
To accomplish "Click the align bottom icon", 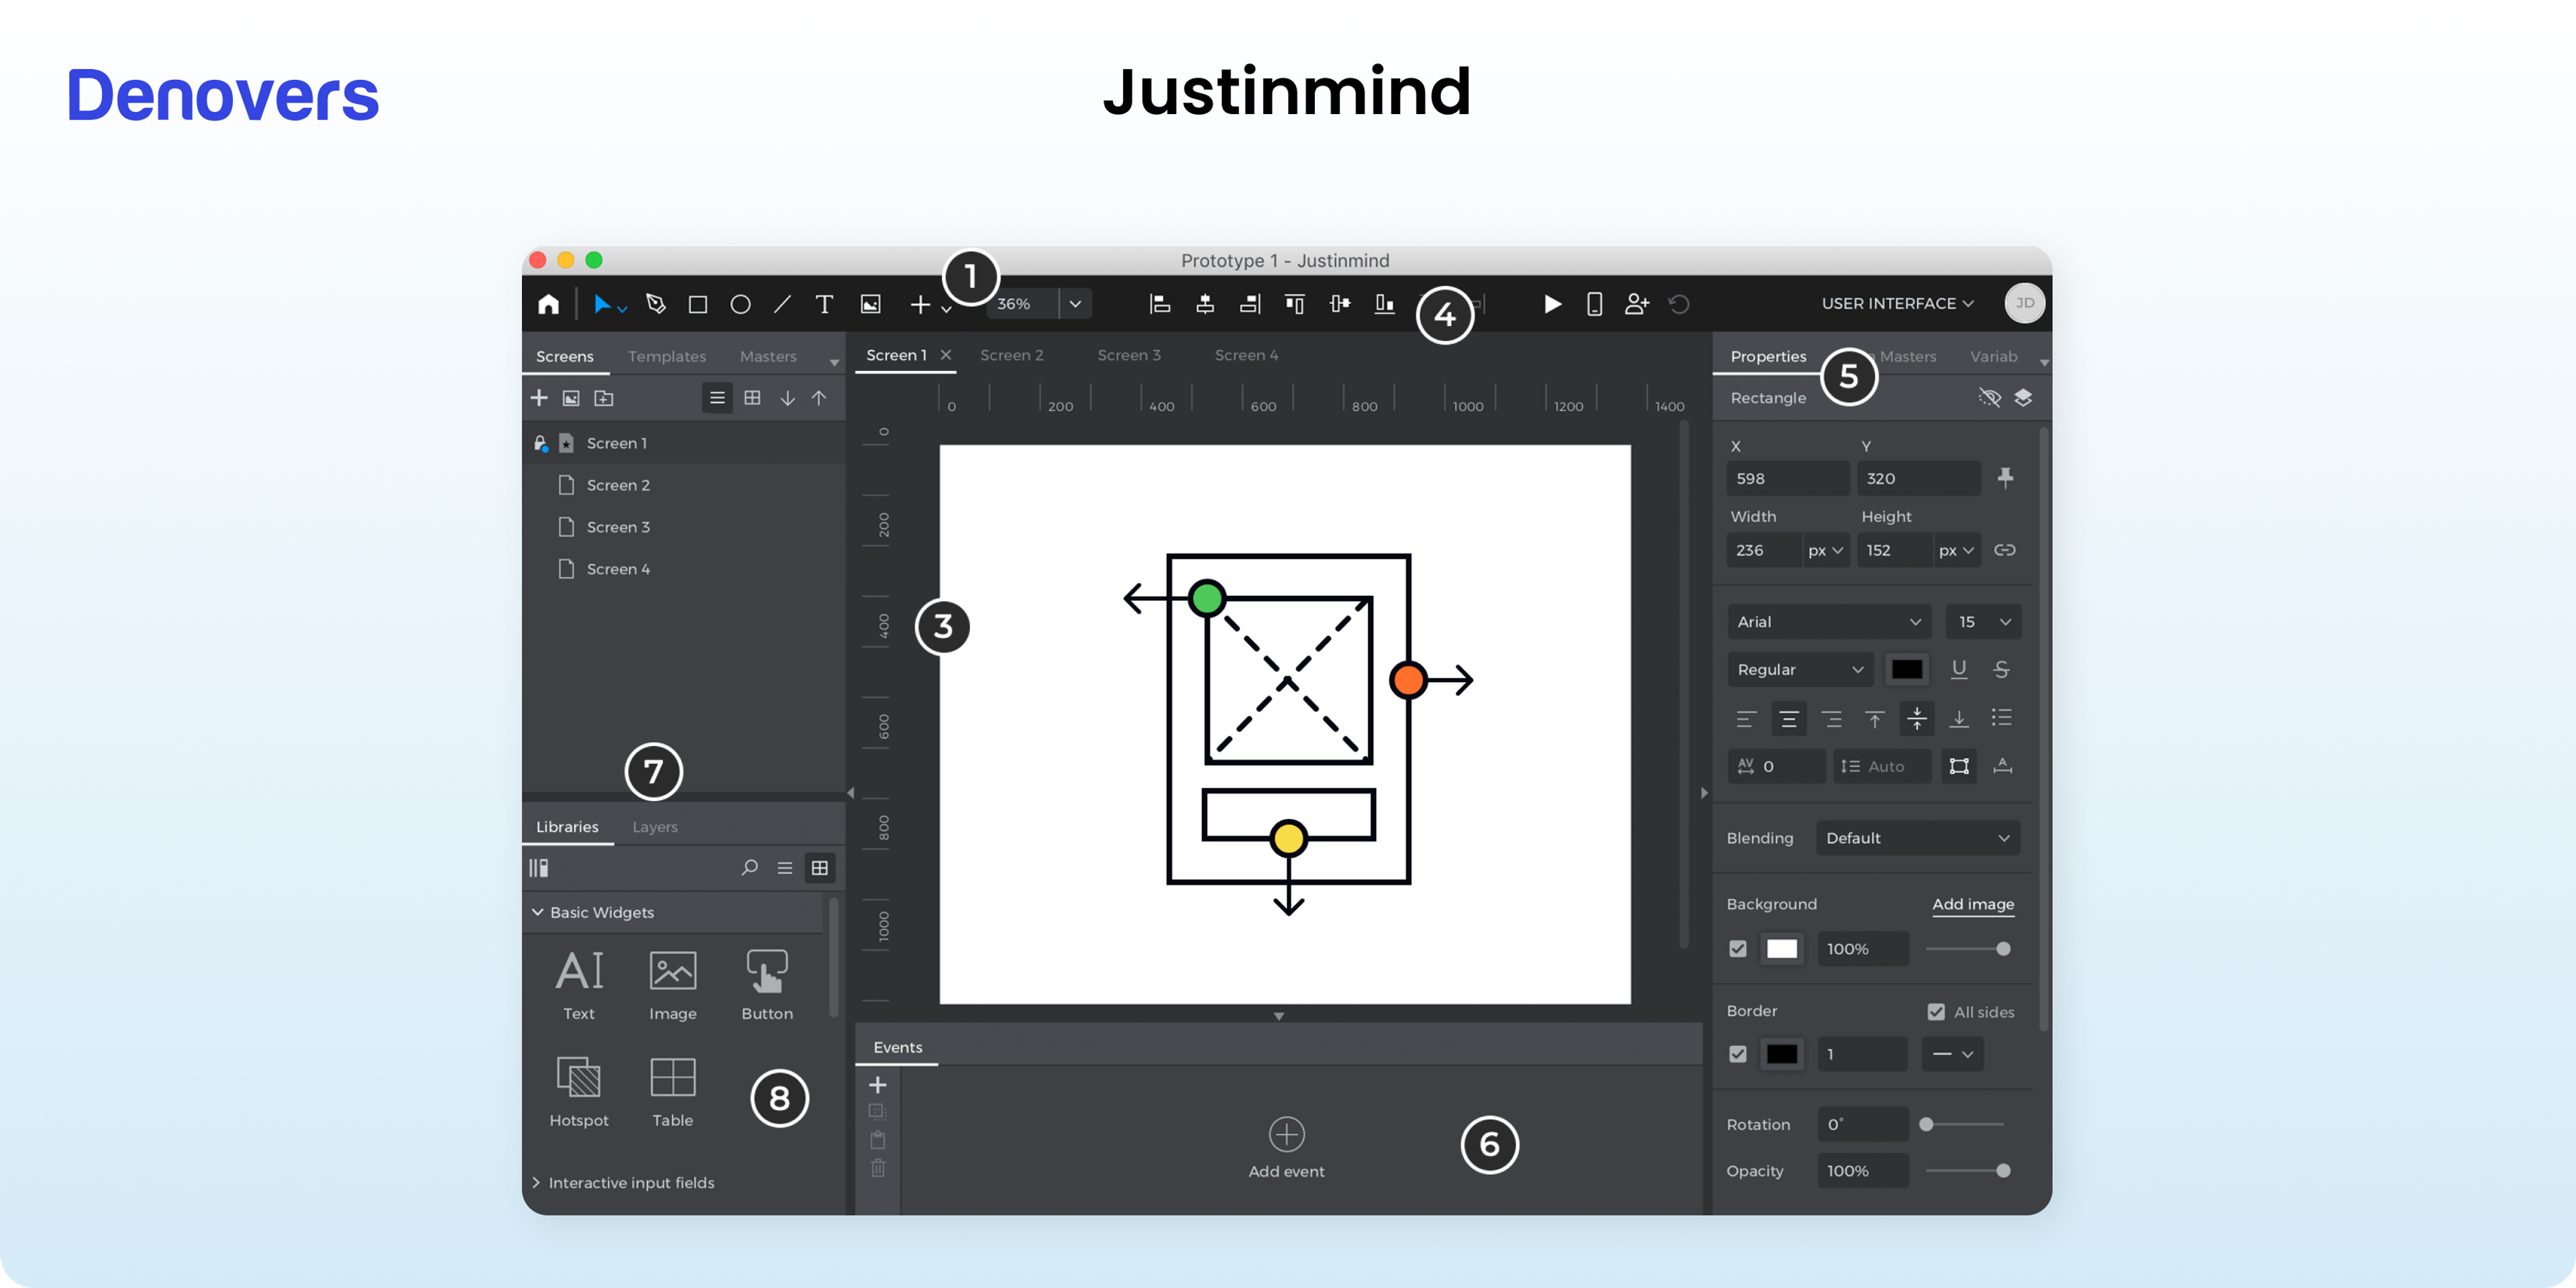I will (1385, 304).
